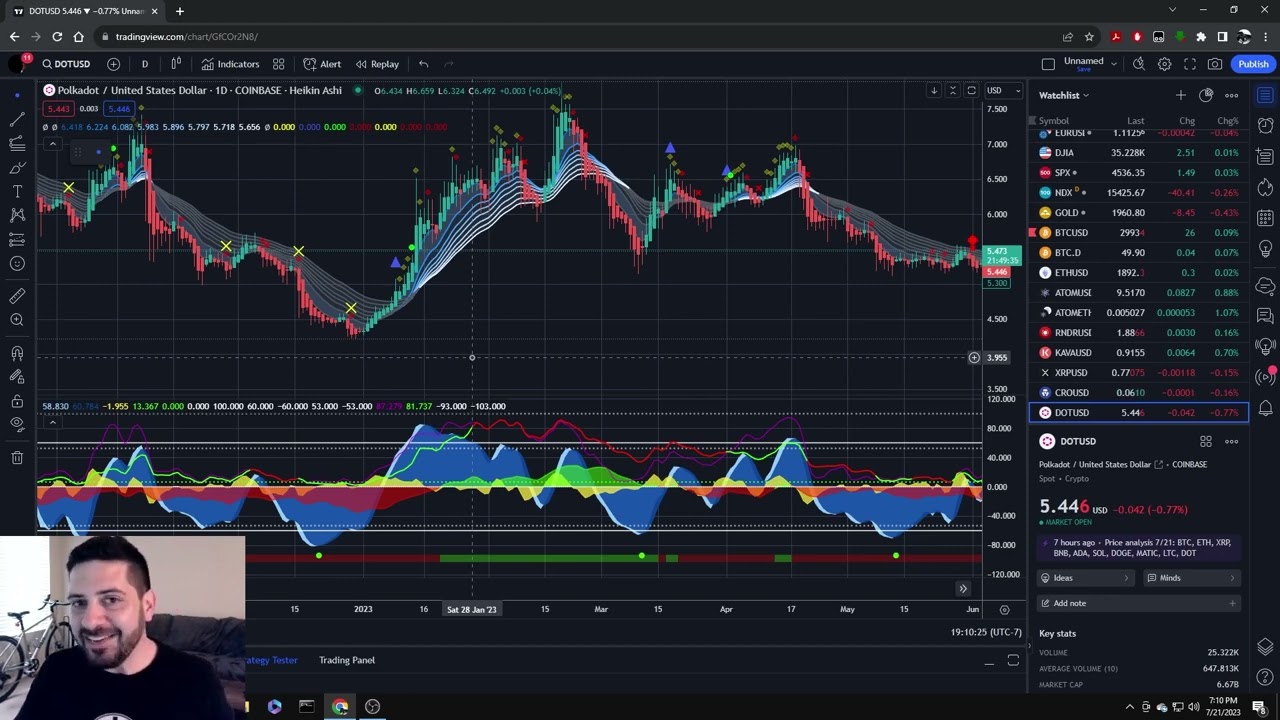Image resolution: width=1280 pixels, height=720 pixels.
Task: Jump to latest bar on the chart
Action: (x=963, y=589)
